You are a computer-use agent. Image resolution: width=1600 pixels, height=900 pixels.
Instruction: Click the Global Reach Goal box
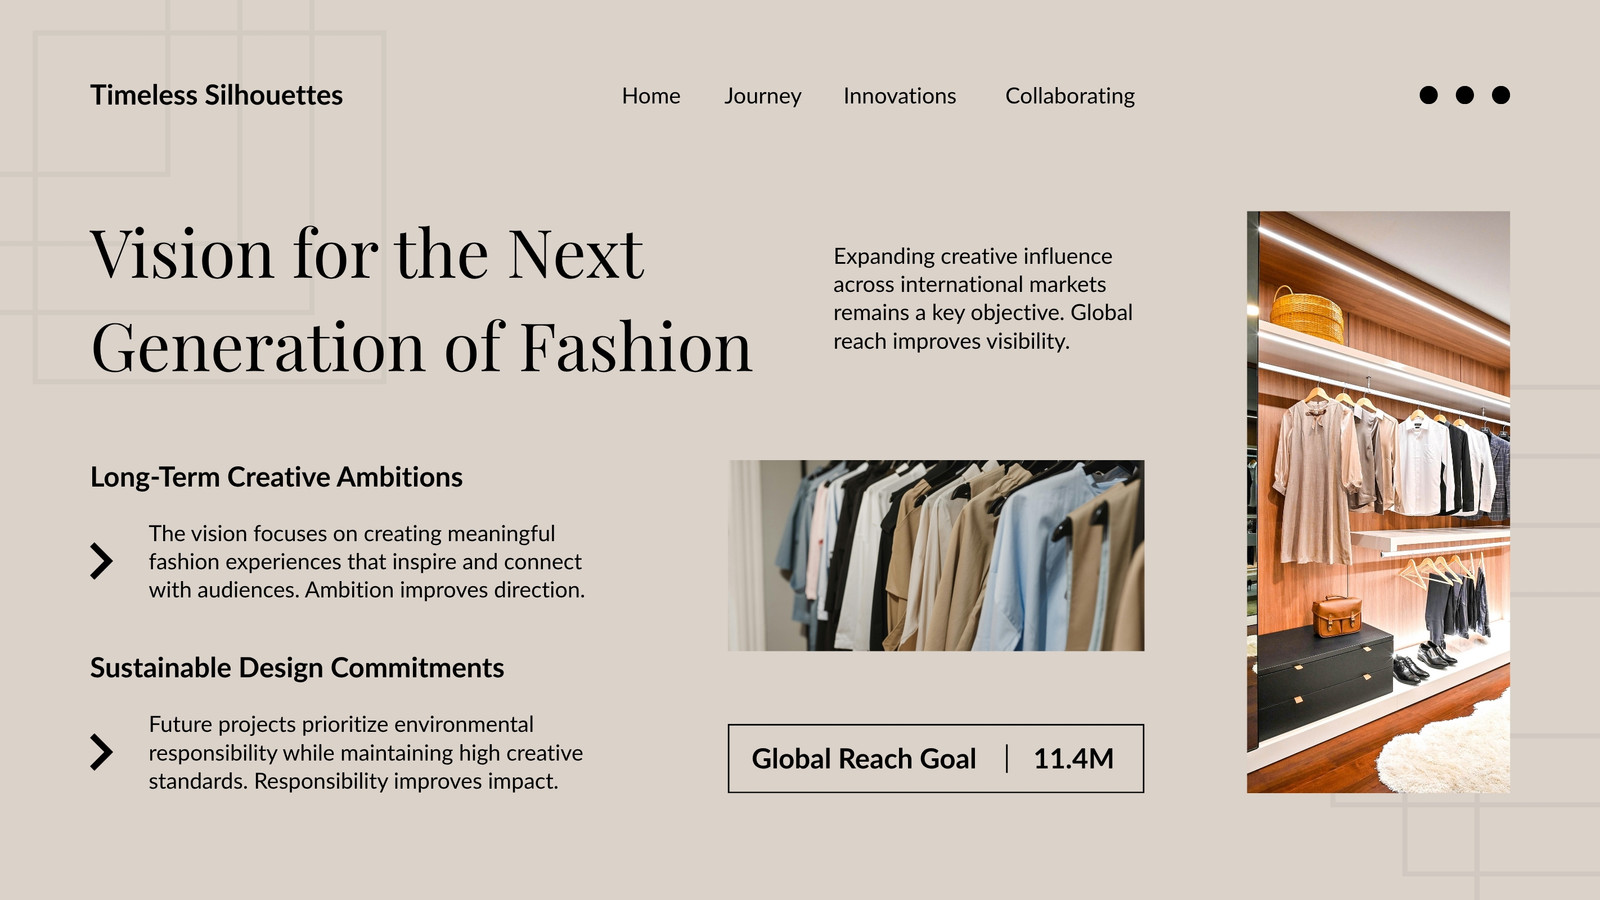[936, 759]
